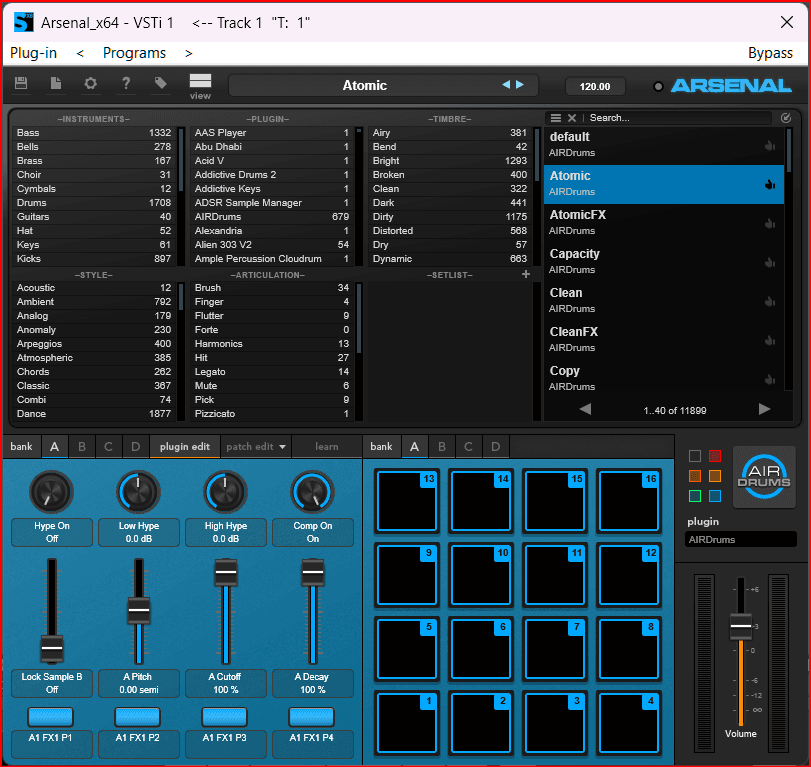Open the hamburger menu beside Search
The image size is (811, 767).
[556, 118]
